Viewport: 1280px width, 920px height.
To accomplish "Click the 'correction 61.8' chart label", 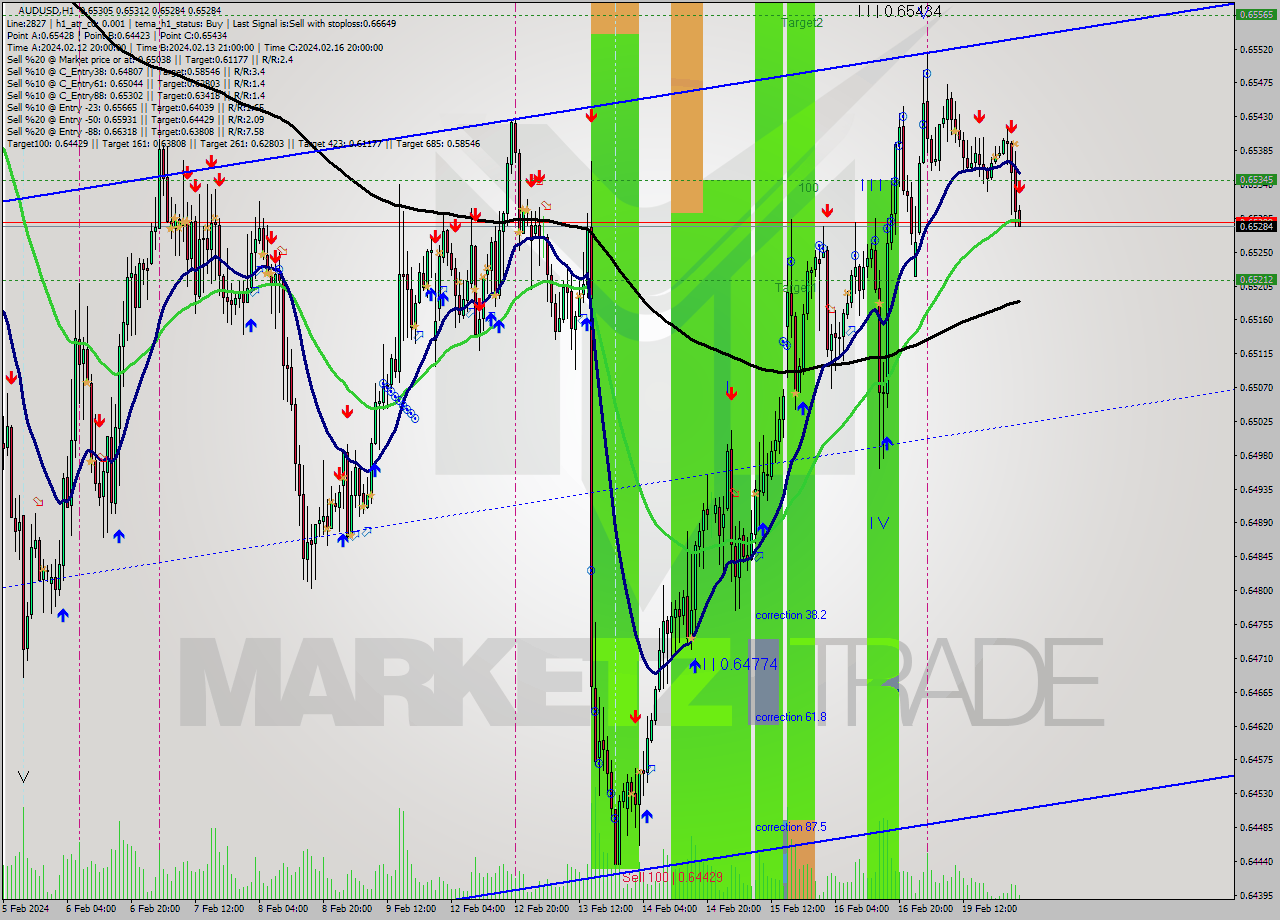I will pos(791,717).
